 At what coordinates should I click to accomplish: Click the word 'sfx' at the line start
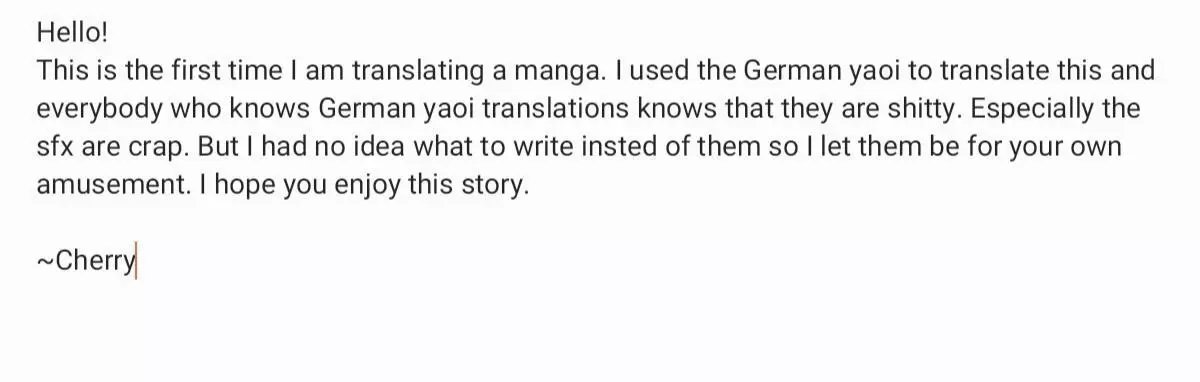(x=56, y=148)
